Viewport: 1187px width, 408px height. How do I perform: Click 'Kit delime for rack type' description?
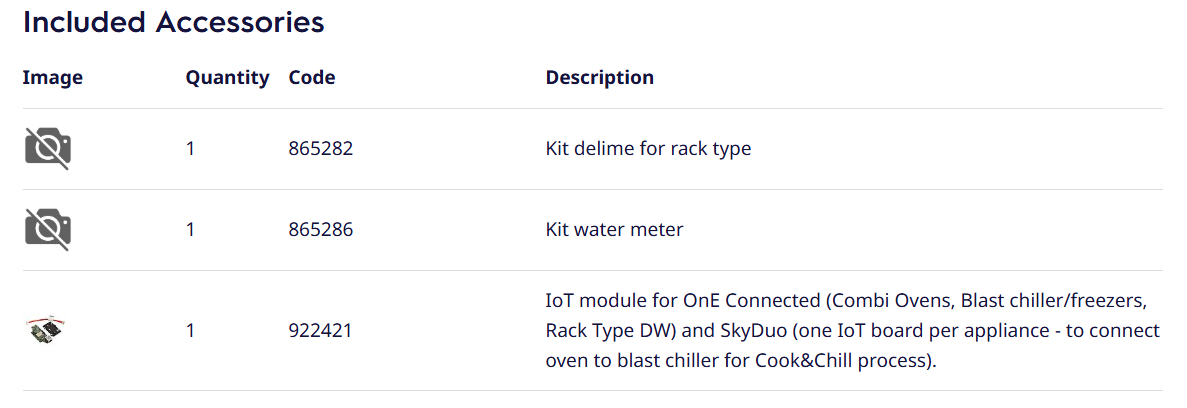pyautogui.click(x=648, y=149)
